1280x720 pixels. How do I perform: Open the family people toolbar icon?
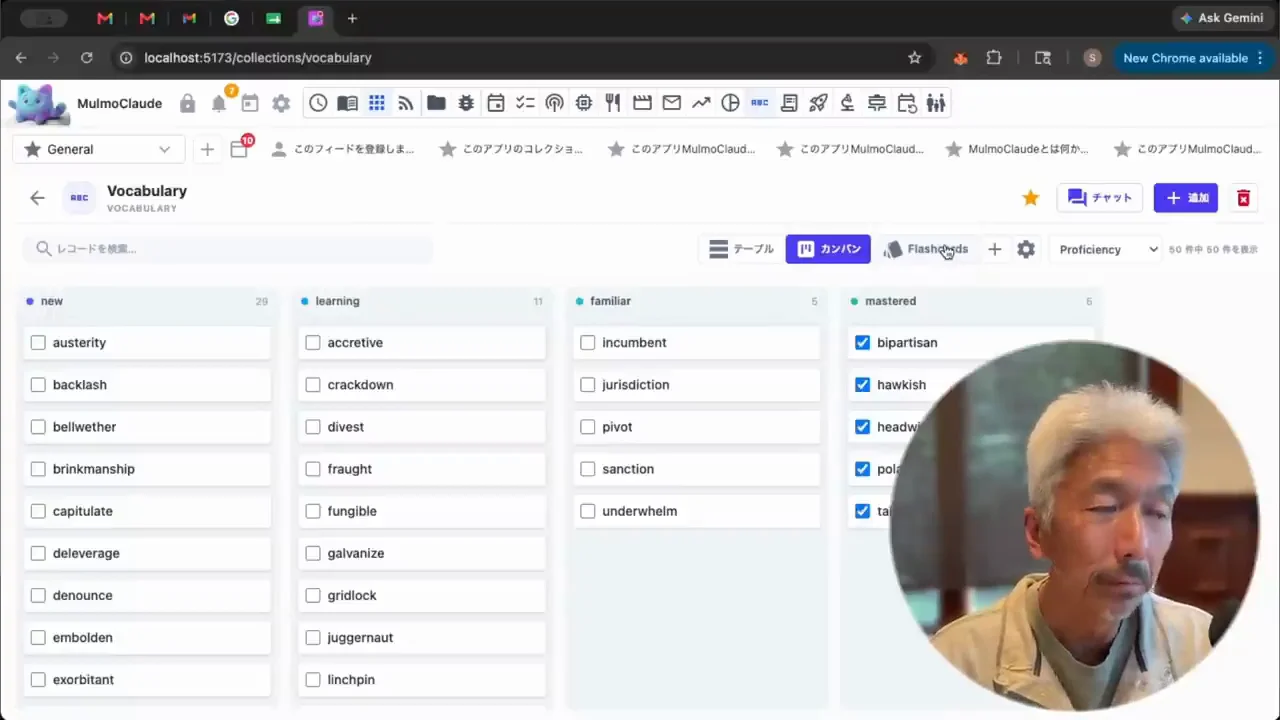936,103
